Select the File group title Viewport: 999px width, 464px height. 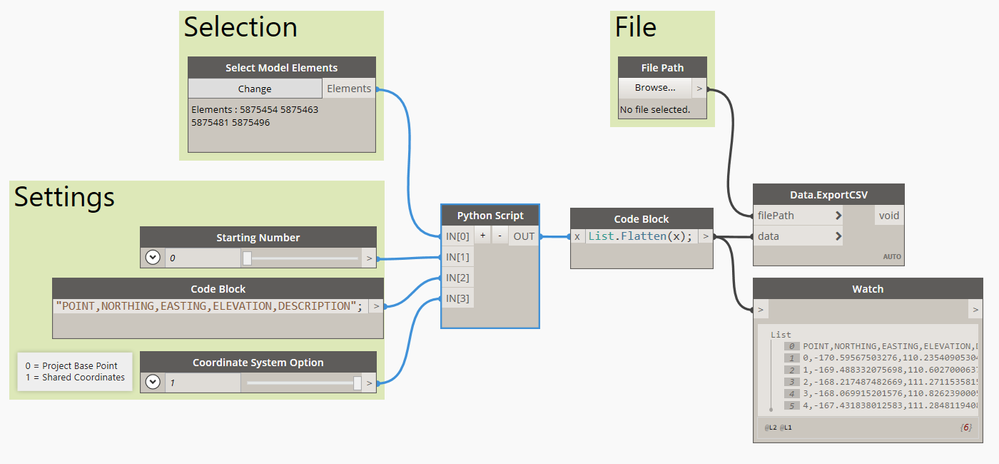coord(636,27)
